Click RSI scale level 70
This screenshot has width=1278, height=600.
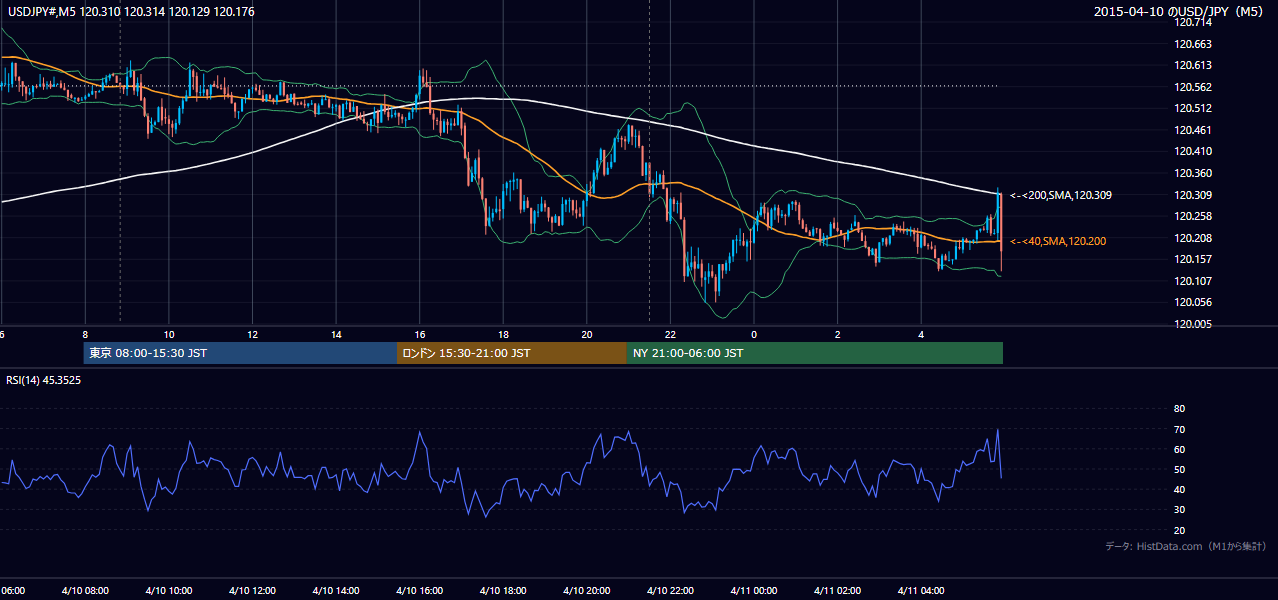click(x=1179, y=429)
